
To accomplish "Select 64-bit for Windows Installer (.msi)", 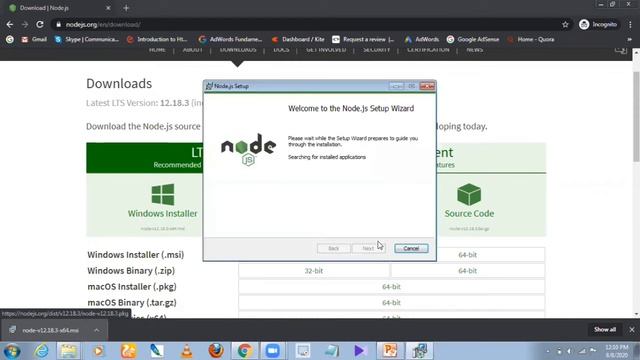I will point(467,255).
